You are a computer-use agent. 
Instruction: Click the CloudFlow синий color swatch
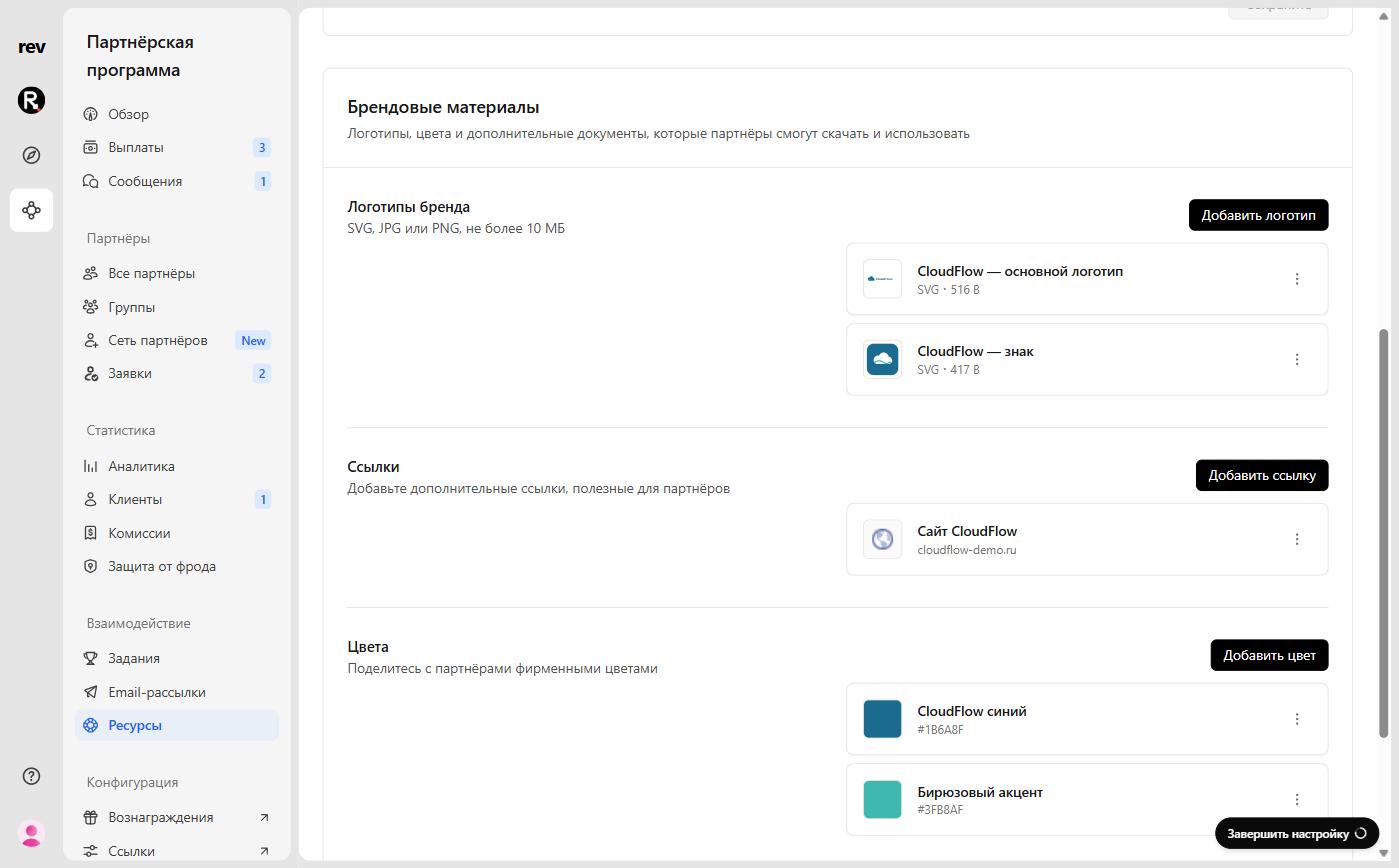(882, 719)
